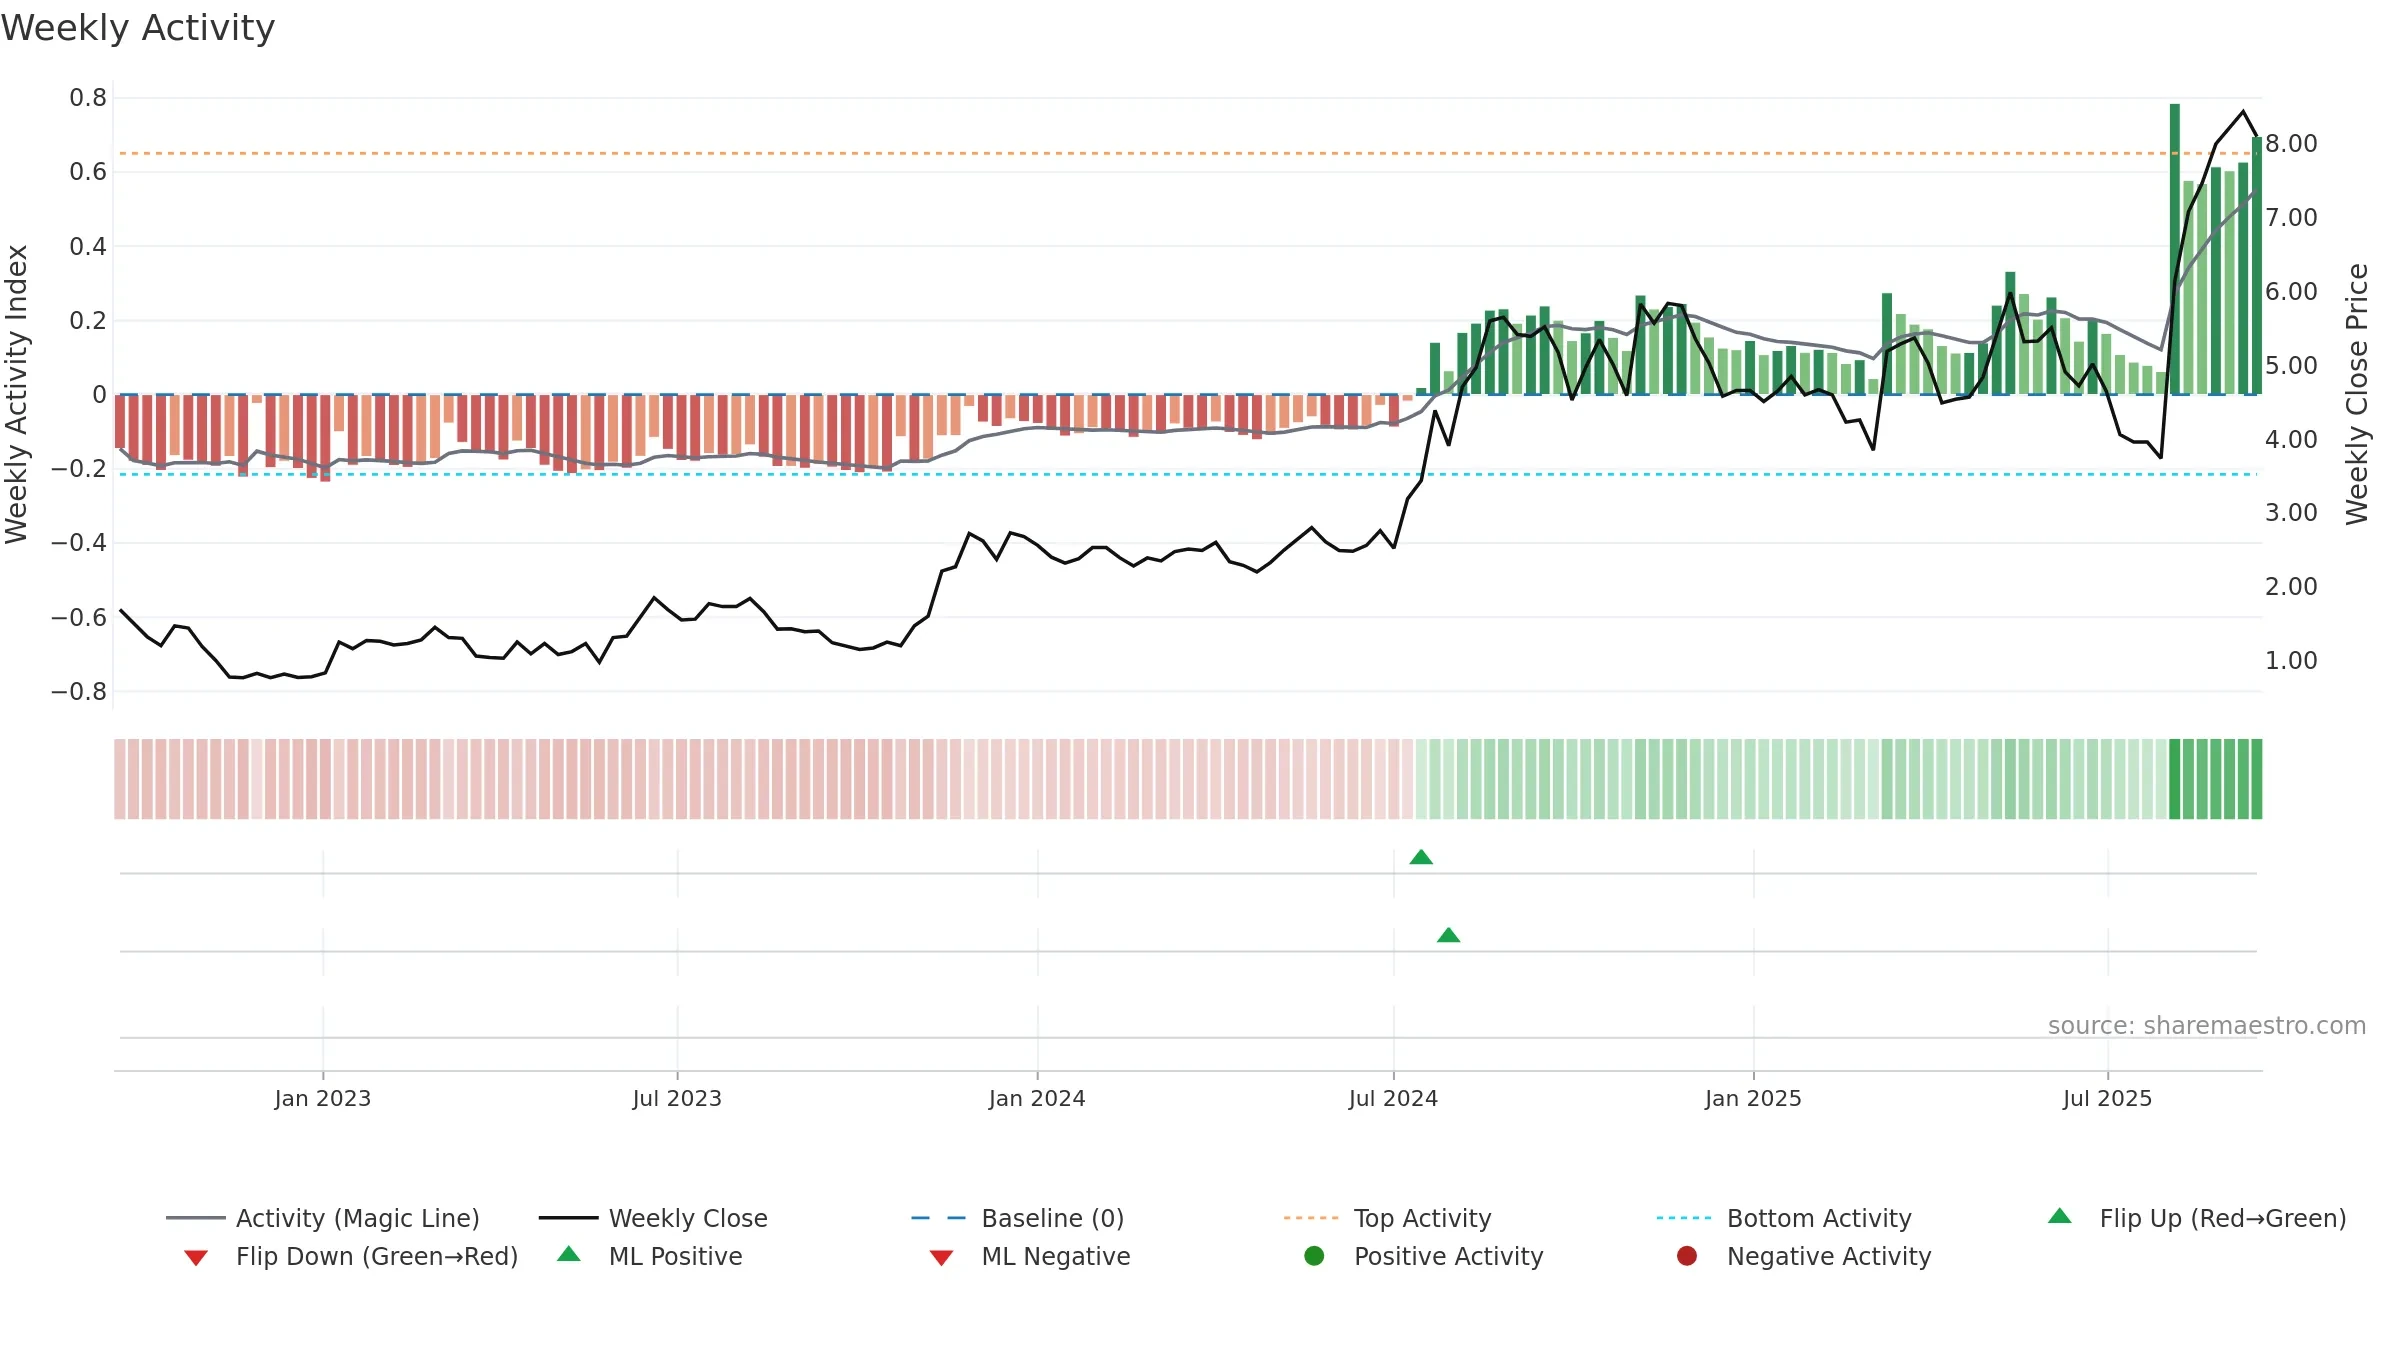The width and height of the screenshot is (2400, 1350).
Task: Click the Jan 2025 x-axis label
Action: pos(1753,1098)
